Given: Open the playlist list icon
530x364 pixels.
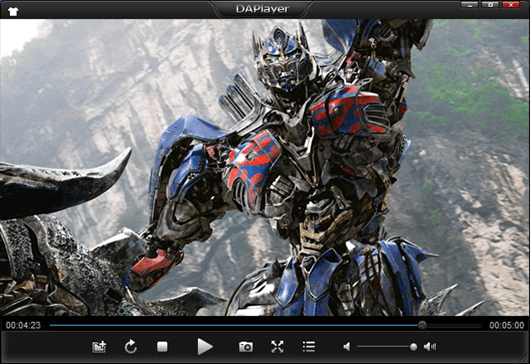Looking at the screenshot, I should click(309, 347).
